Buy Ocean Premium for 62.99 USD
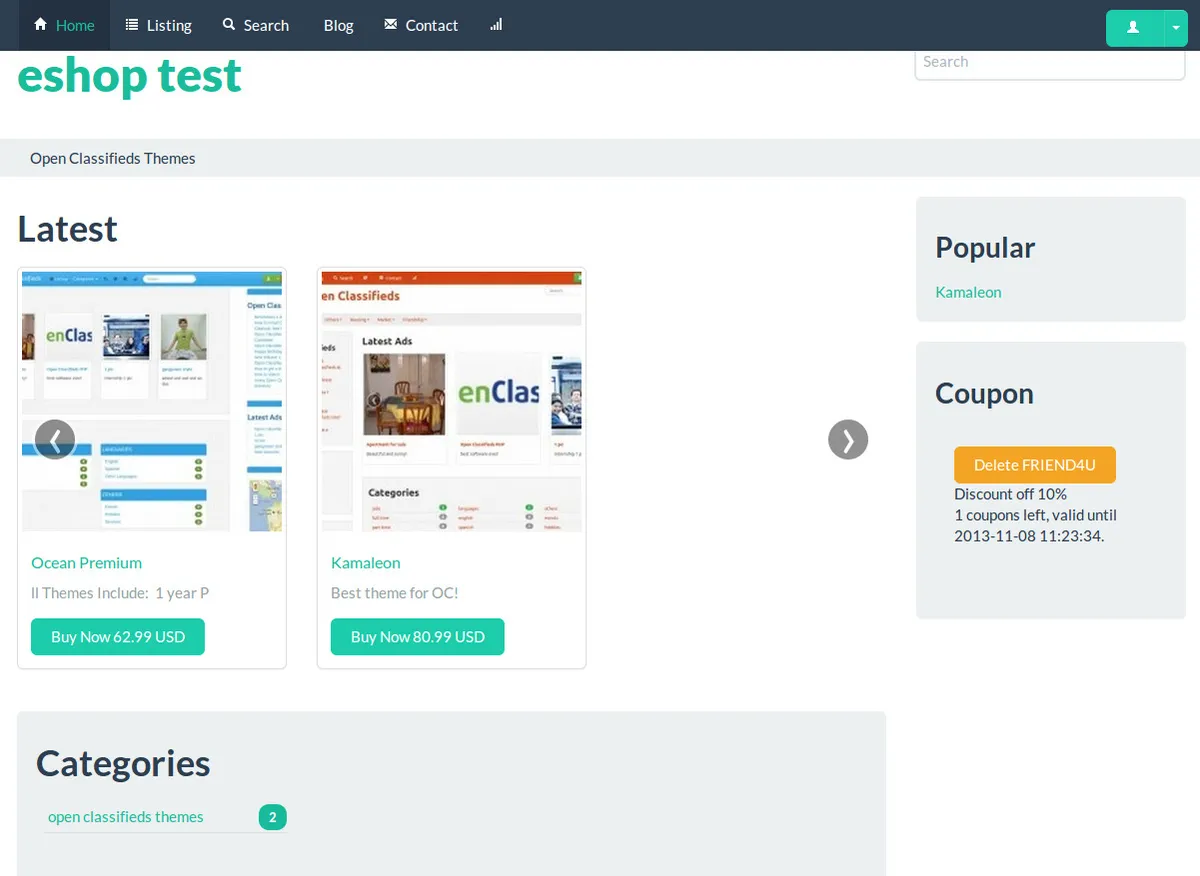Screen dimensions: 1200x876 [117, 636]
